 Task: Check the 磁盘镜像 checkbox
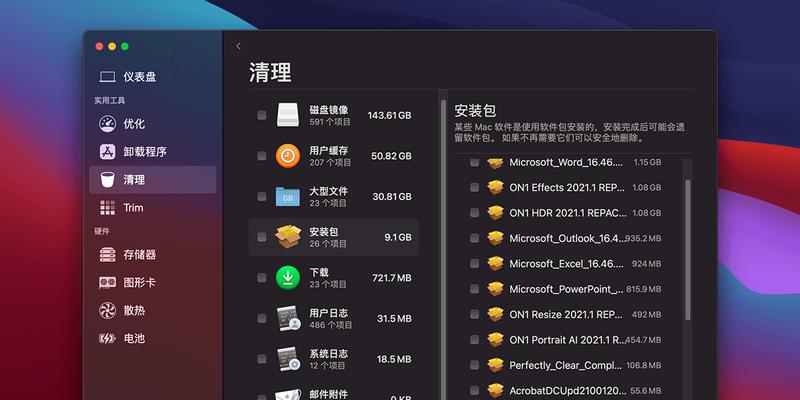point(262,115)
